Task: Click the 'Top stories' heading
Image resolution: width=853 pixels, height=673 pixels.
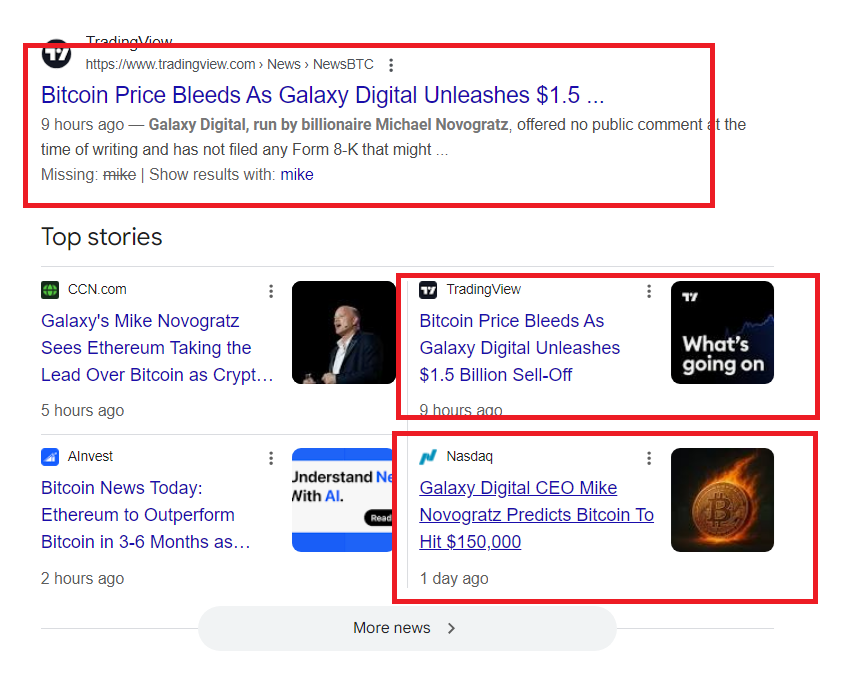Action: (x=102, y=237)
